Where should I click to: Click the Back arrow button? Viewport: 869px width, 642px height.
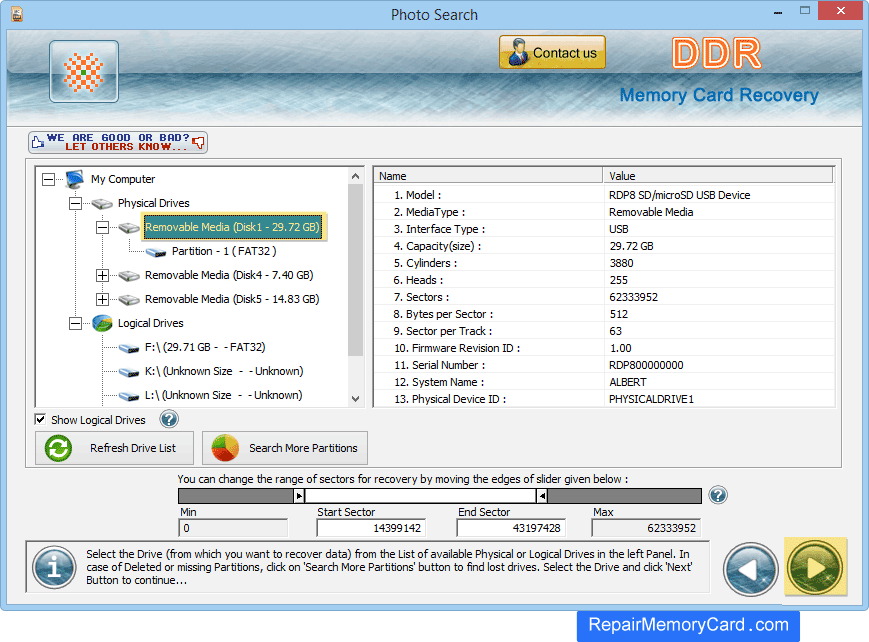point(750,569)
